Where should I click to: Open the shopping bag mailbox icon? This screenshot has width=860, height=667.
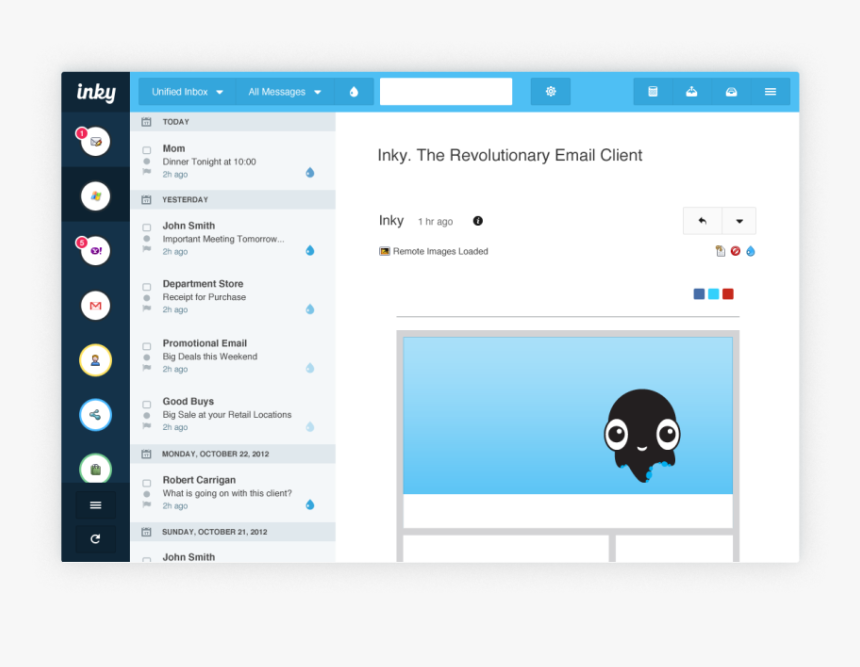click(x=95, y=469)
